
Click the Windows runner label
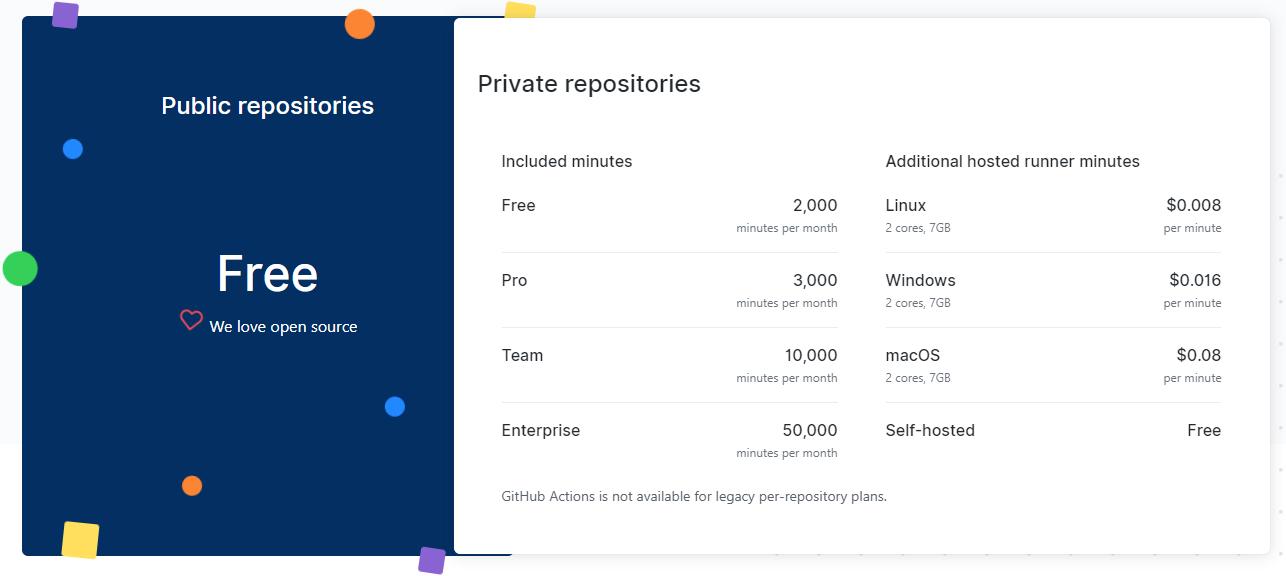coord(920,281)
